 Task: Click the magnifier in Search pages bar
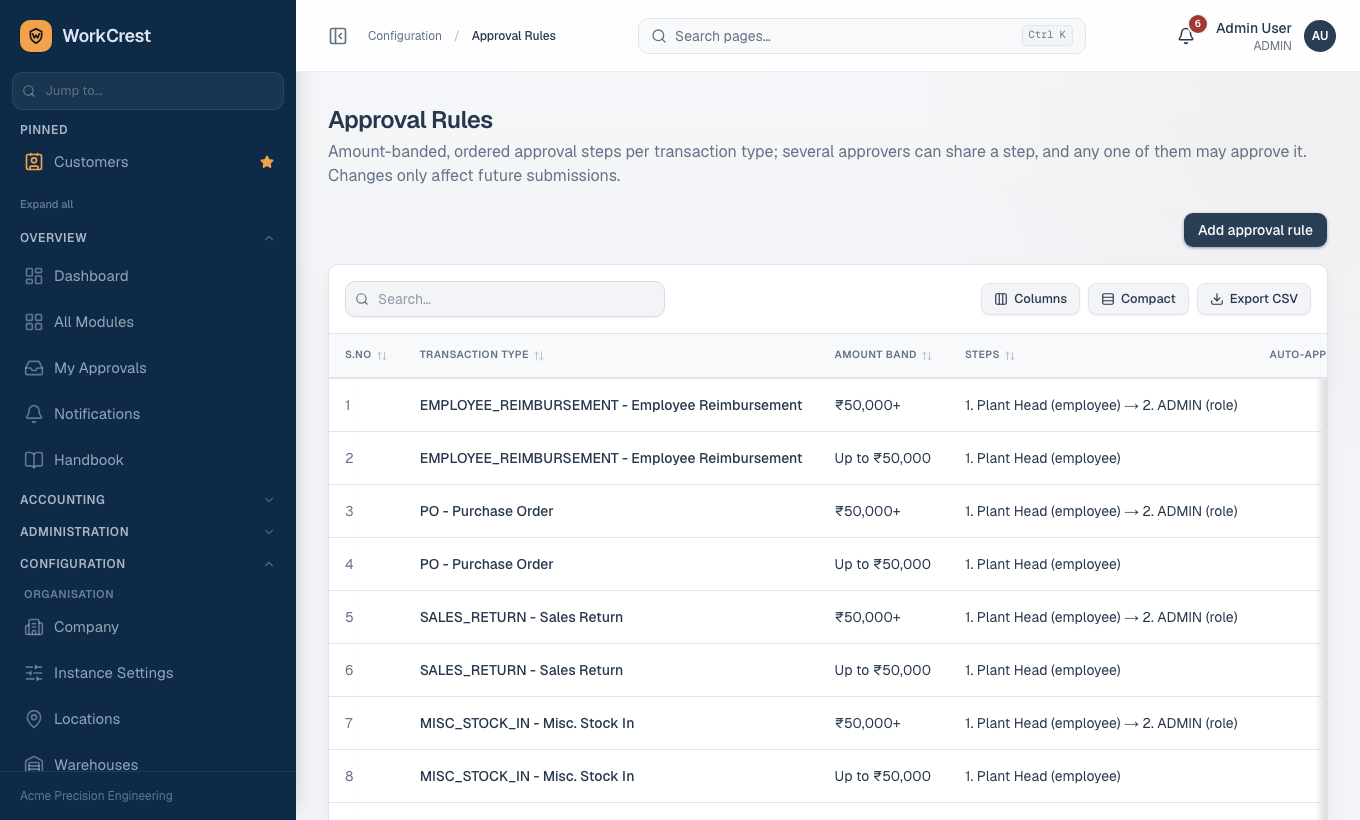[659, 36]
